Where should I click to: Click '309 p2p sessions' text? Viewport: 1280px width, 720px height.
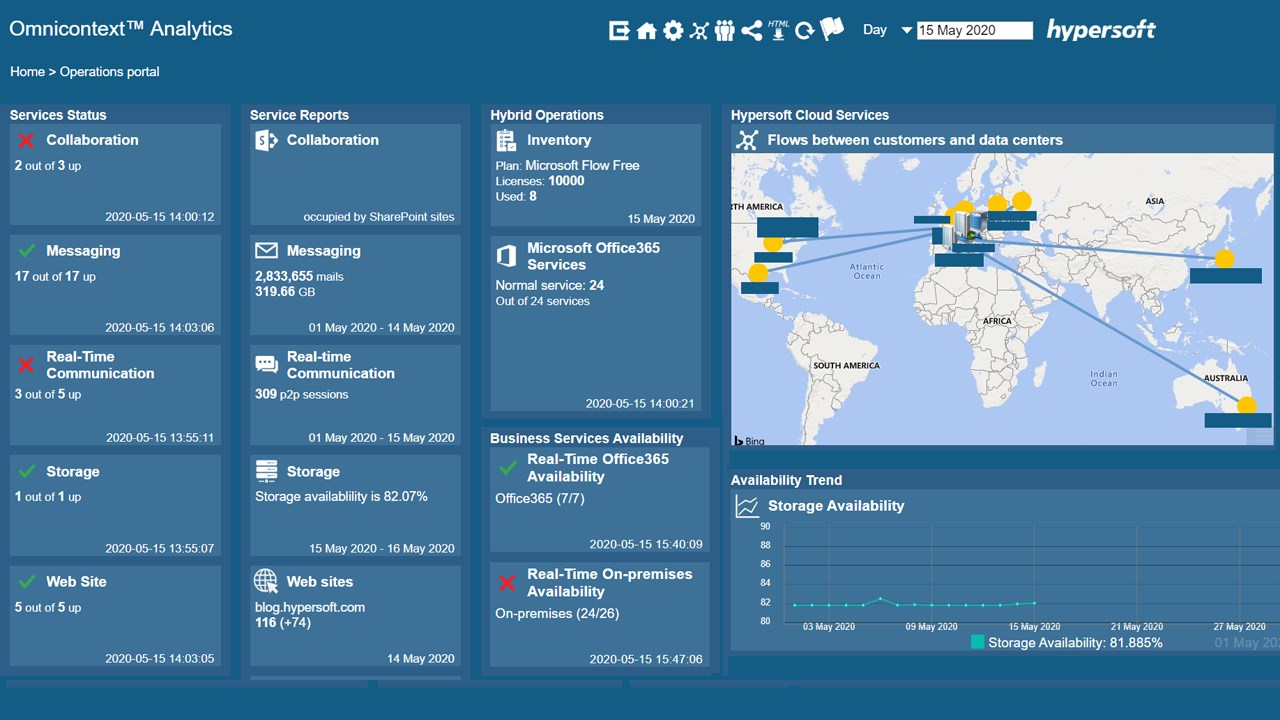point(302,394)
